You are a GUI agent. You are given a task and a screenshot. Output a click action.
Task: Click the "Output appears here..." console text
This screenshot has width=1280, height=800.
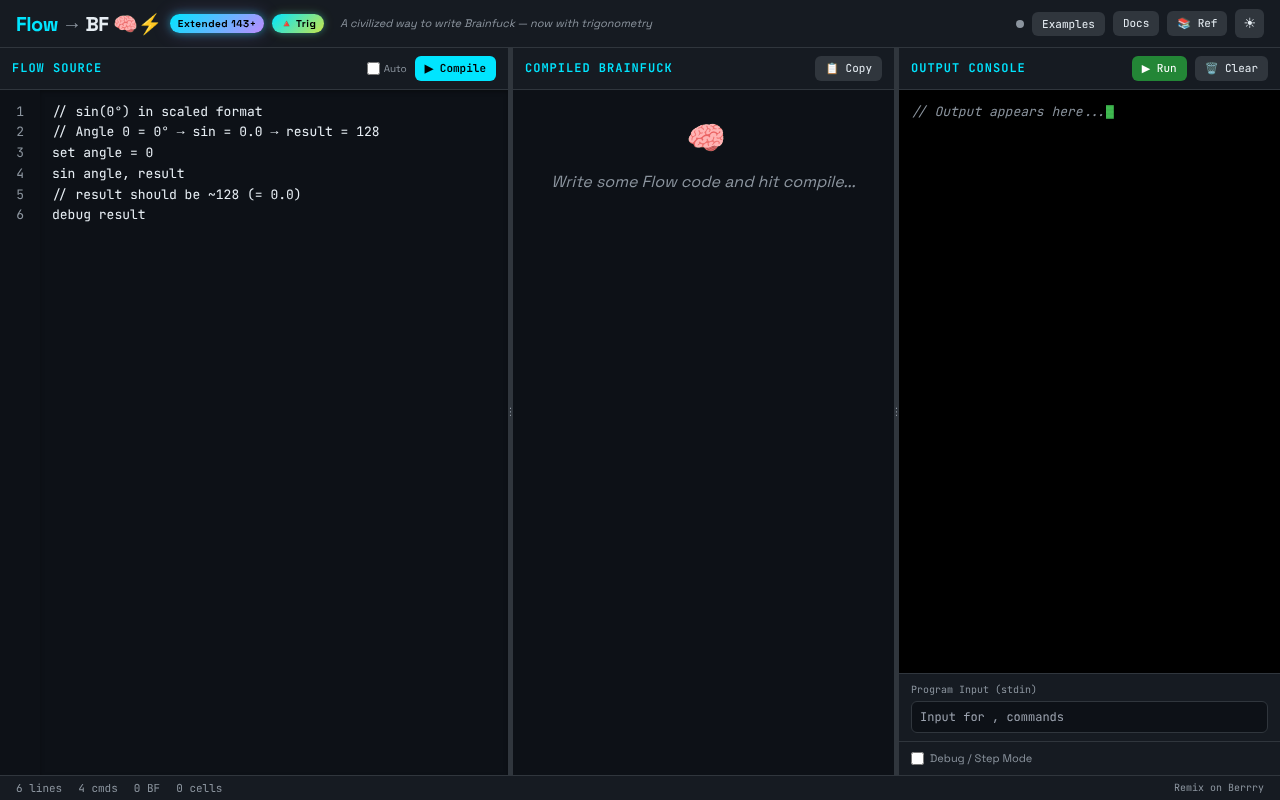[1008, 112]
